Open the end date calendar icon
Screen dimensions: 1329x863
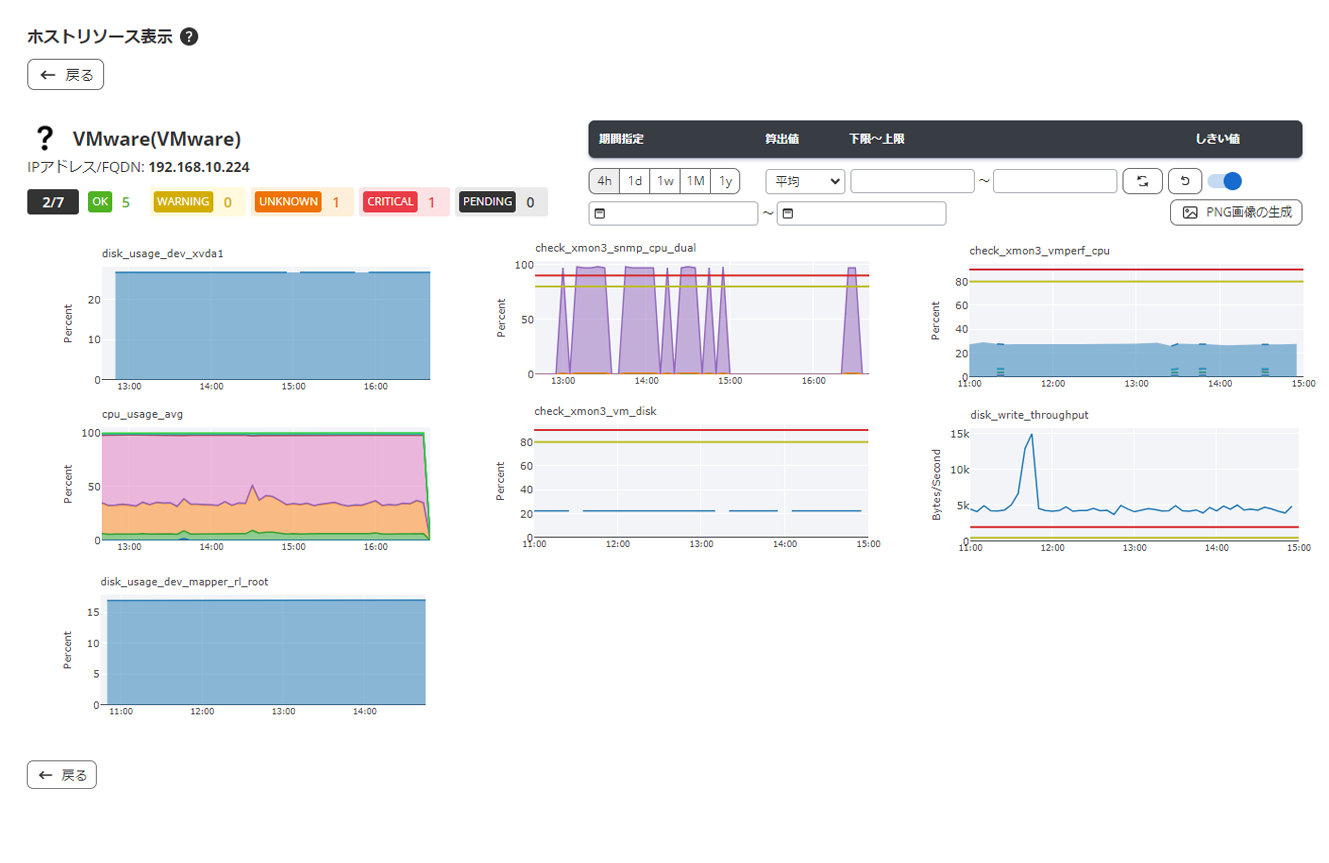pyautogui.click(x=788, y=214)
